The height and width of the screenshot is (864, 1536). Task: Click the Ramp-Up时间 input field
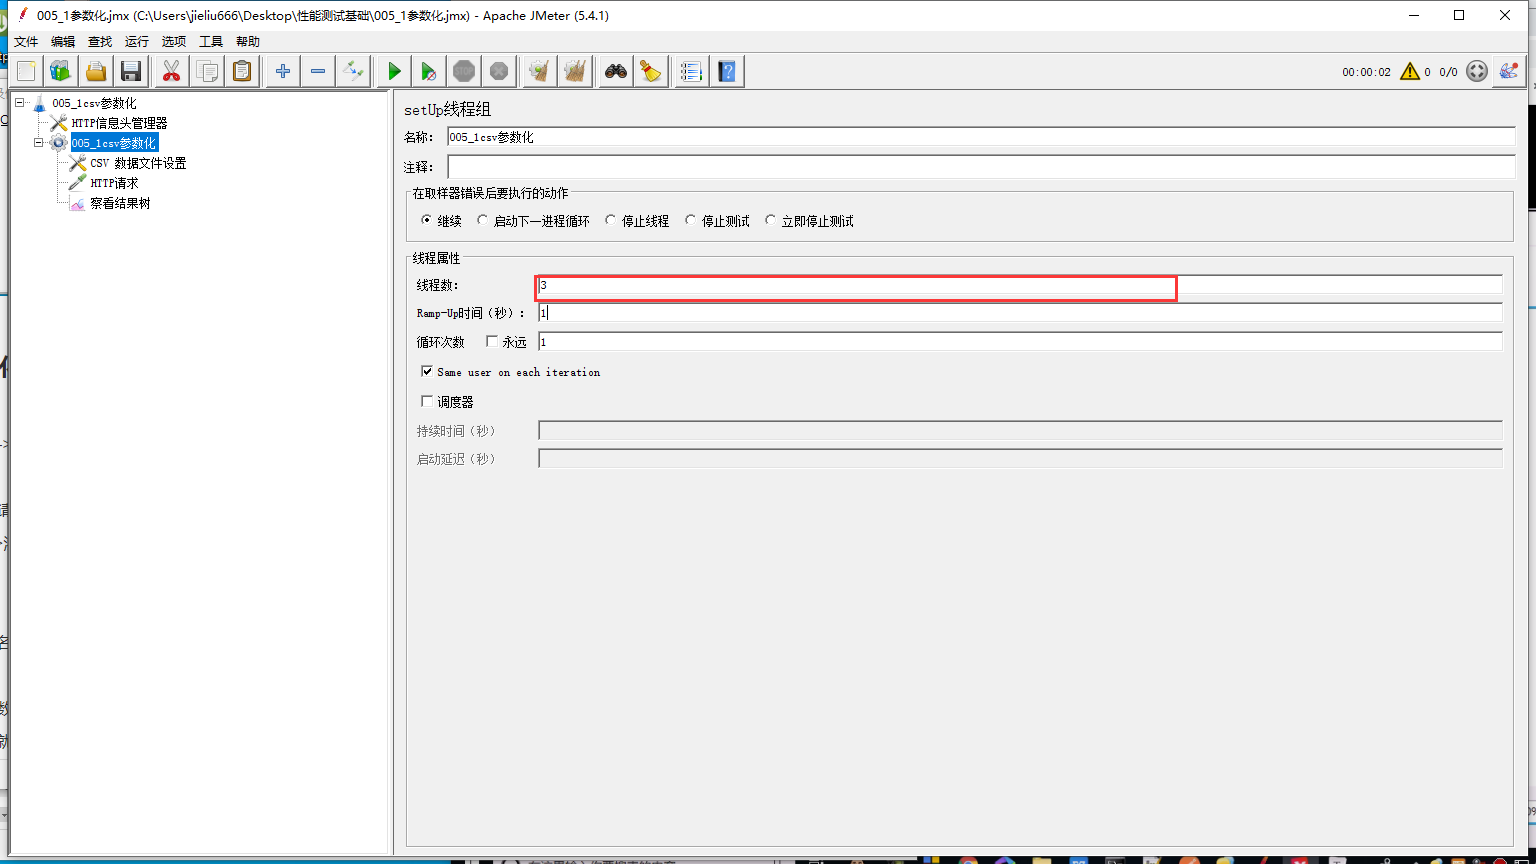pyautogui.click(x=1020, y=313)
